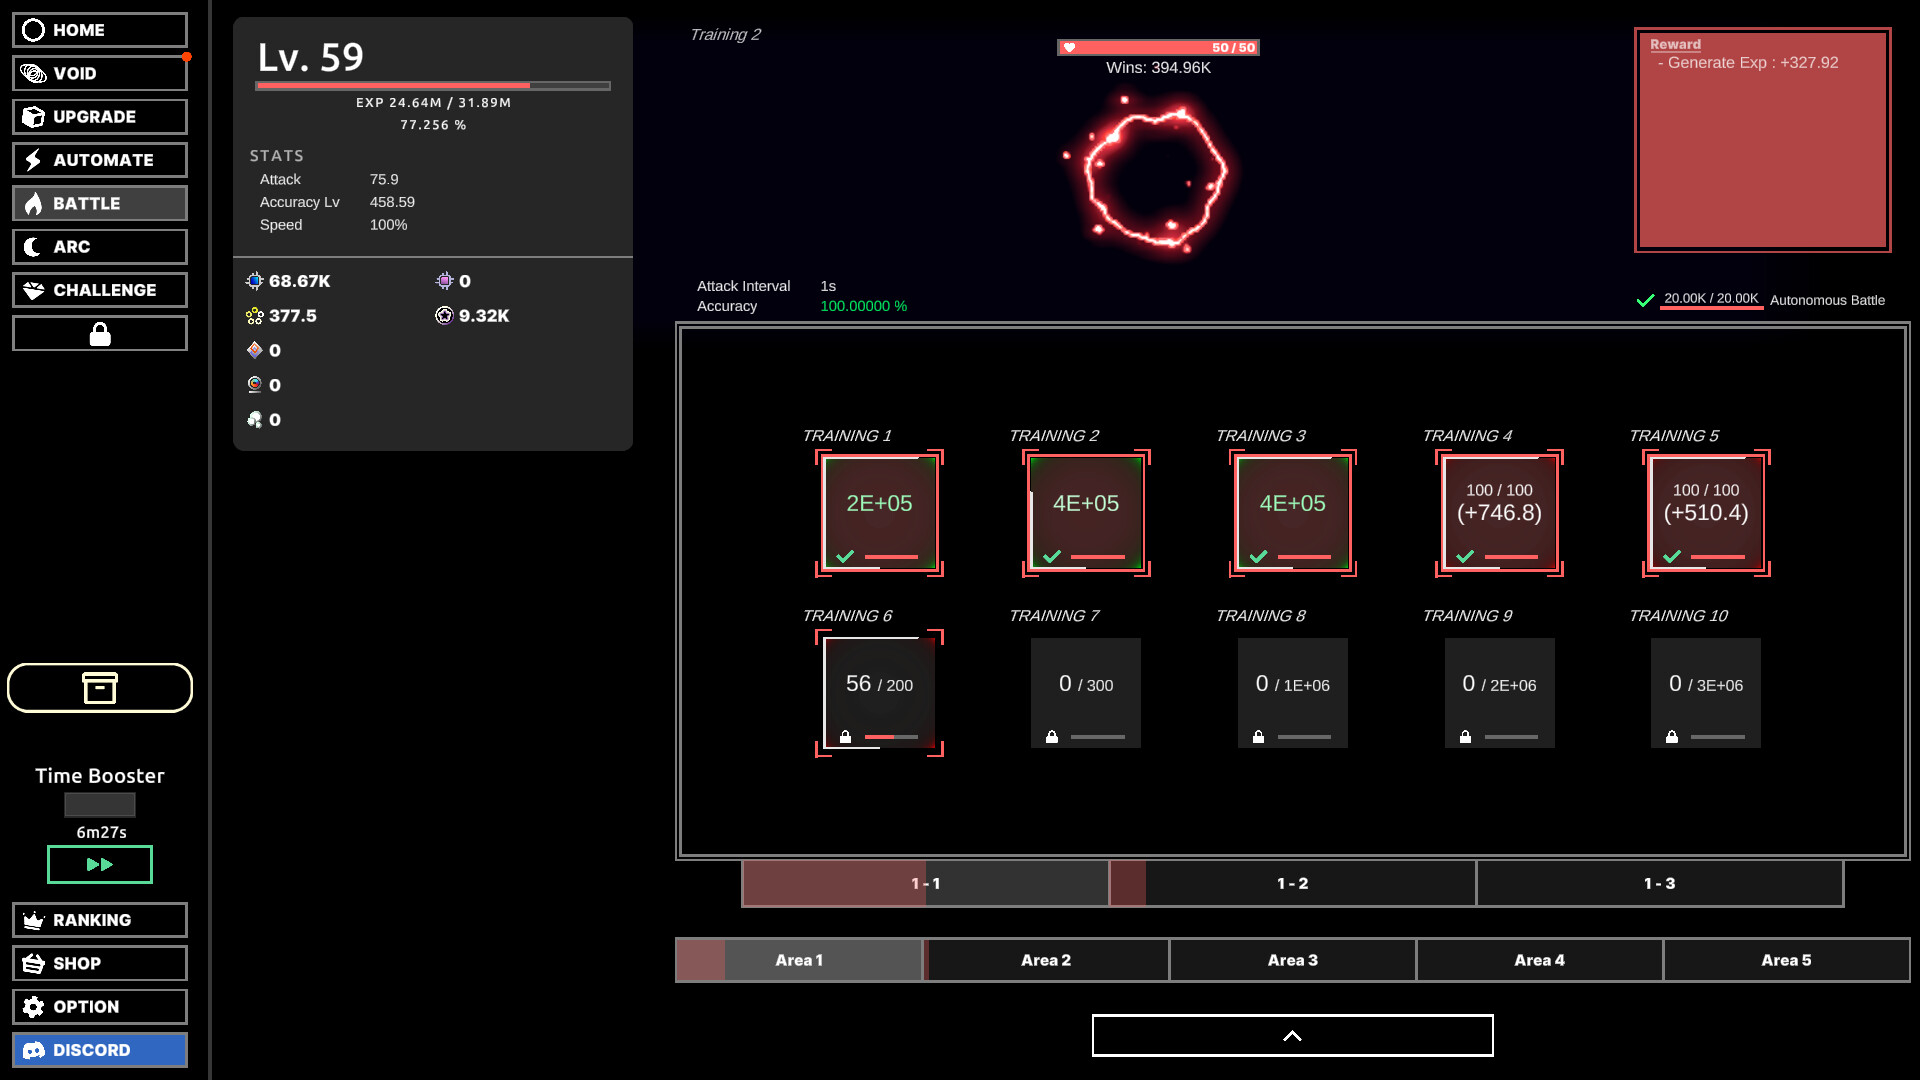The image size is (1920, 1080).
Task: Switch to Area 4
Action: [1539, 959]
